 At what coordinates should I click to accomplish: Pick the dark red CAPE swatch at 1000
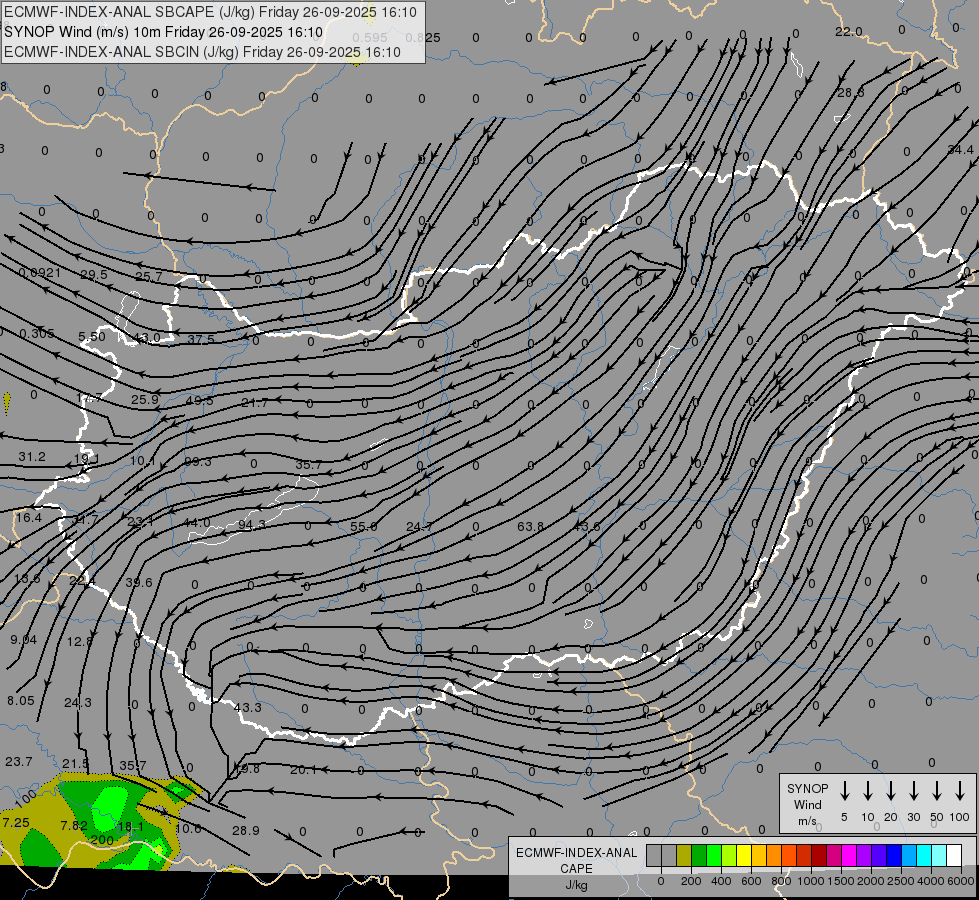(x=819, y=856)
